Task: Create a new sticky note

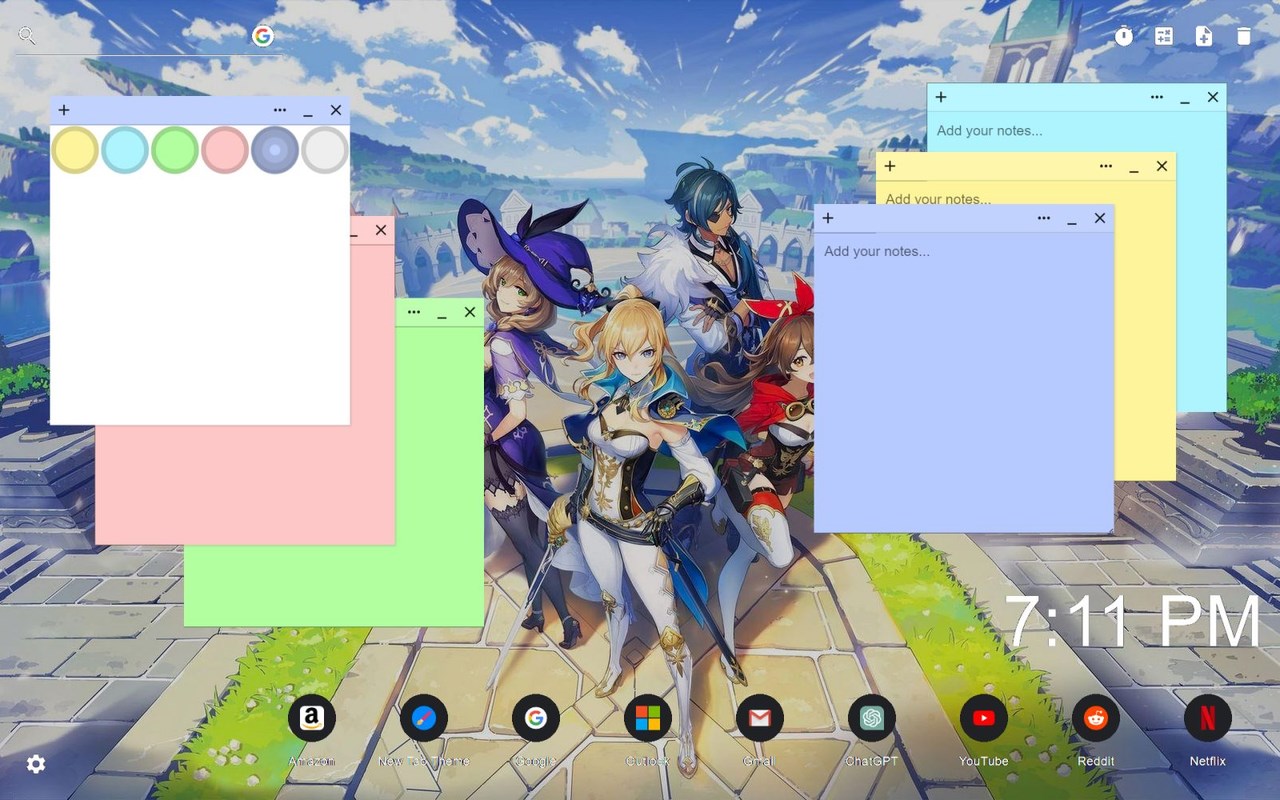Action: [1204, 36]
